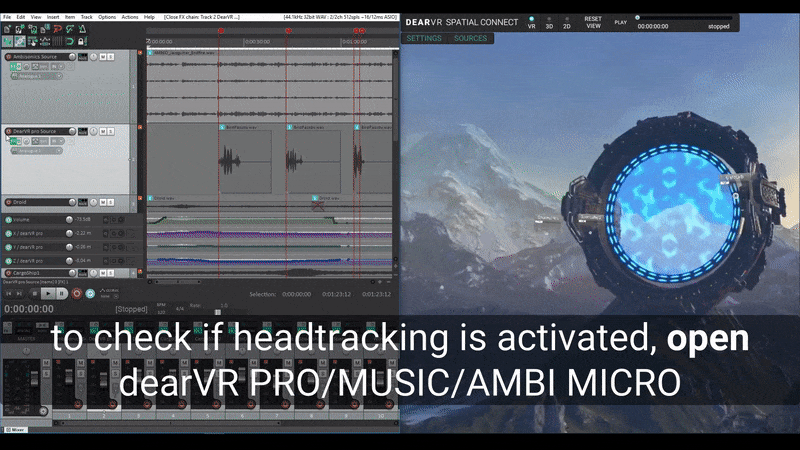
Task: Open DearVR pro Source input dropdown
Action: (36, 151)
